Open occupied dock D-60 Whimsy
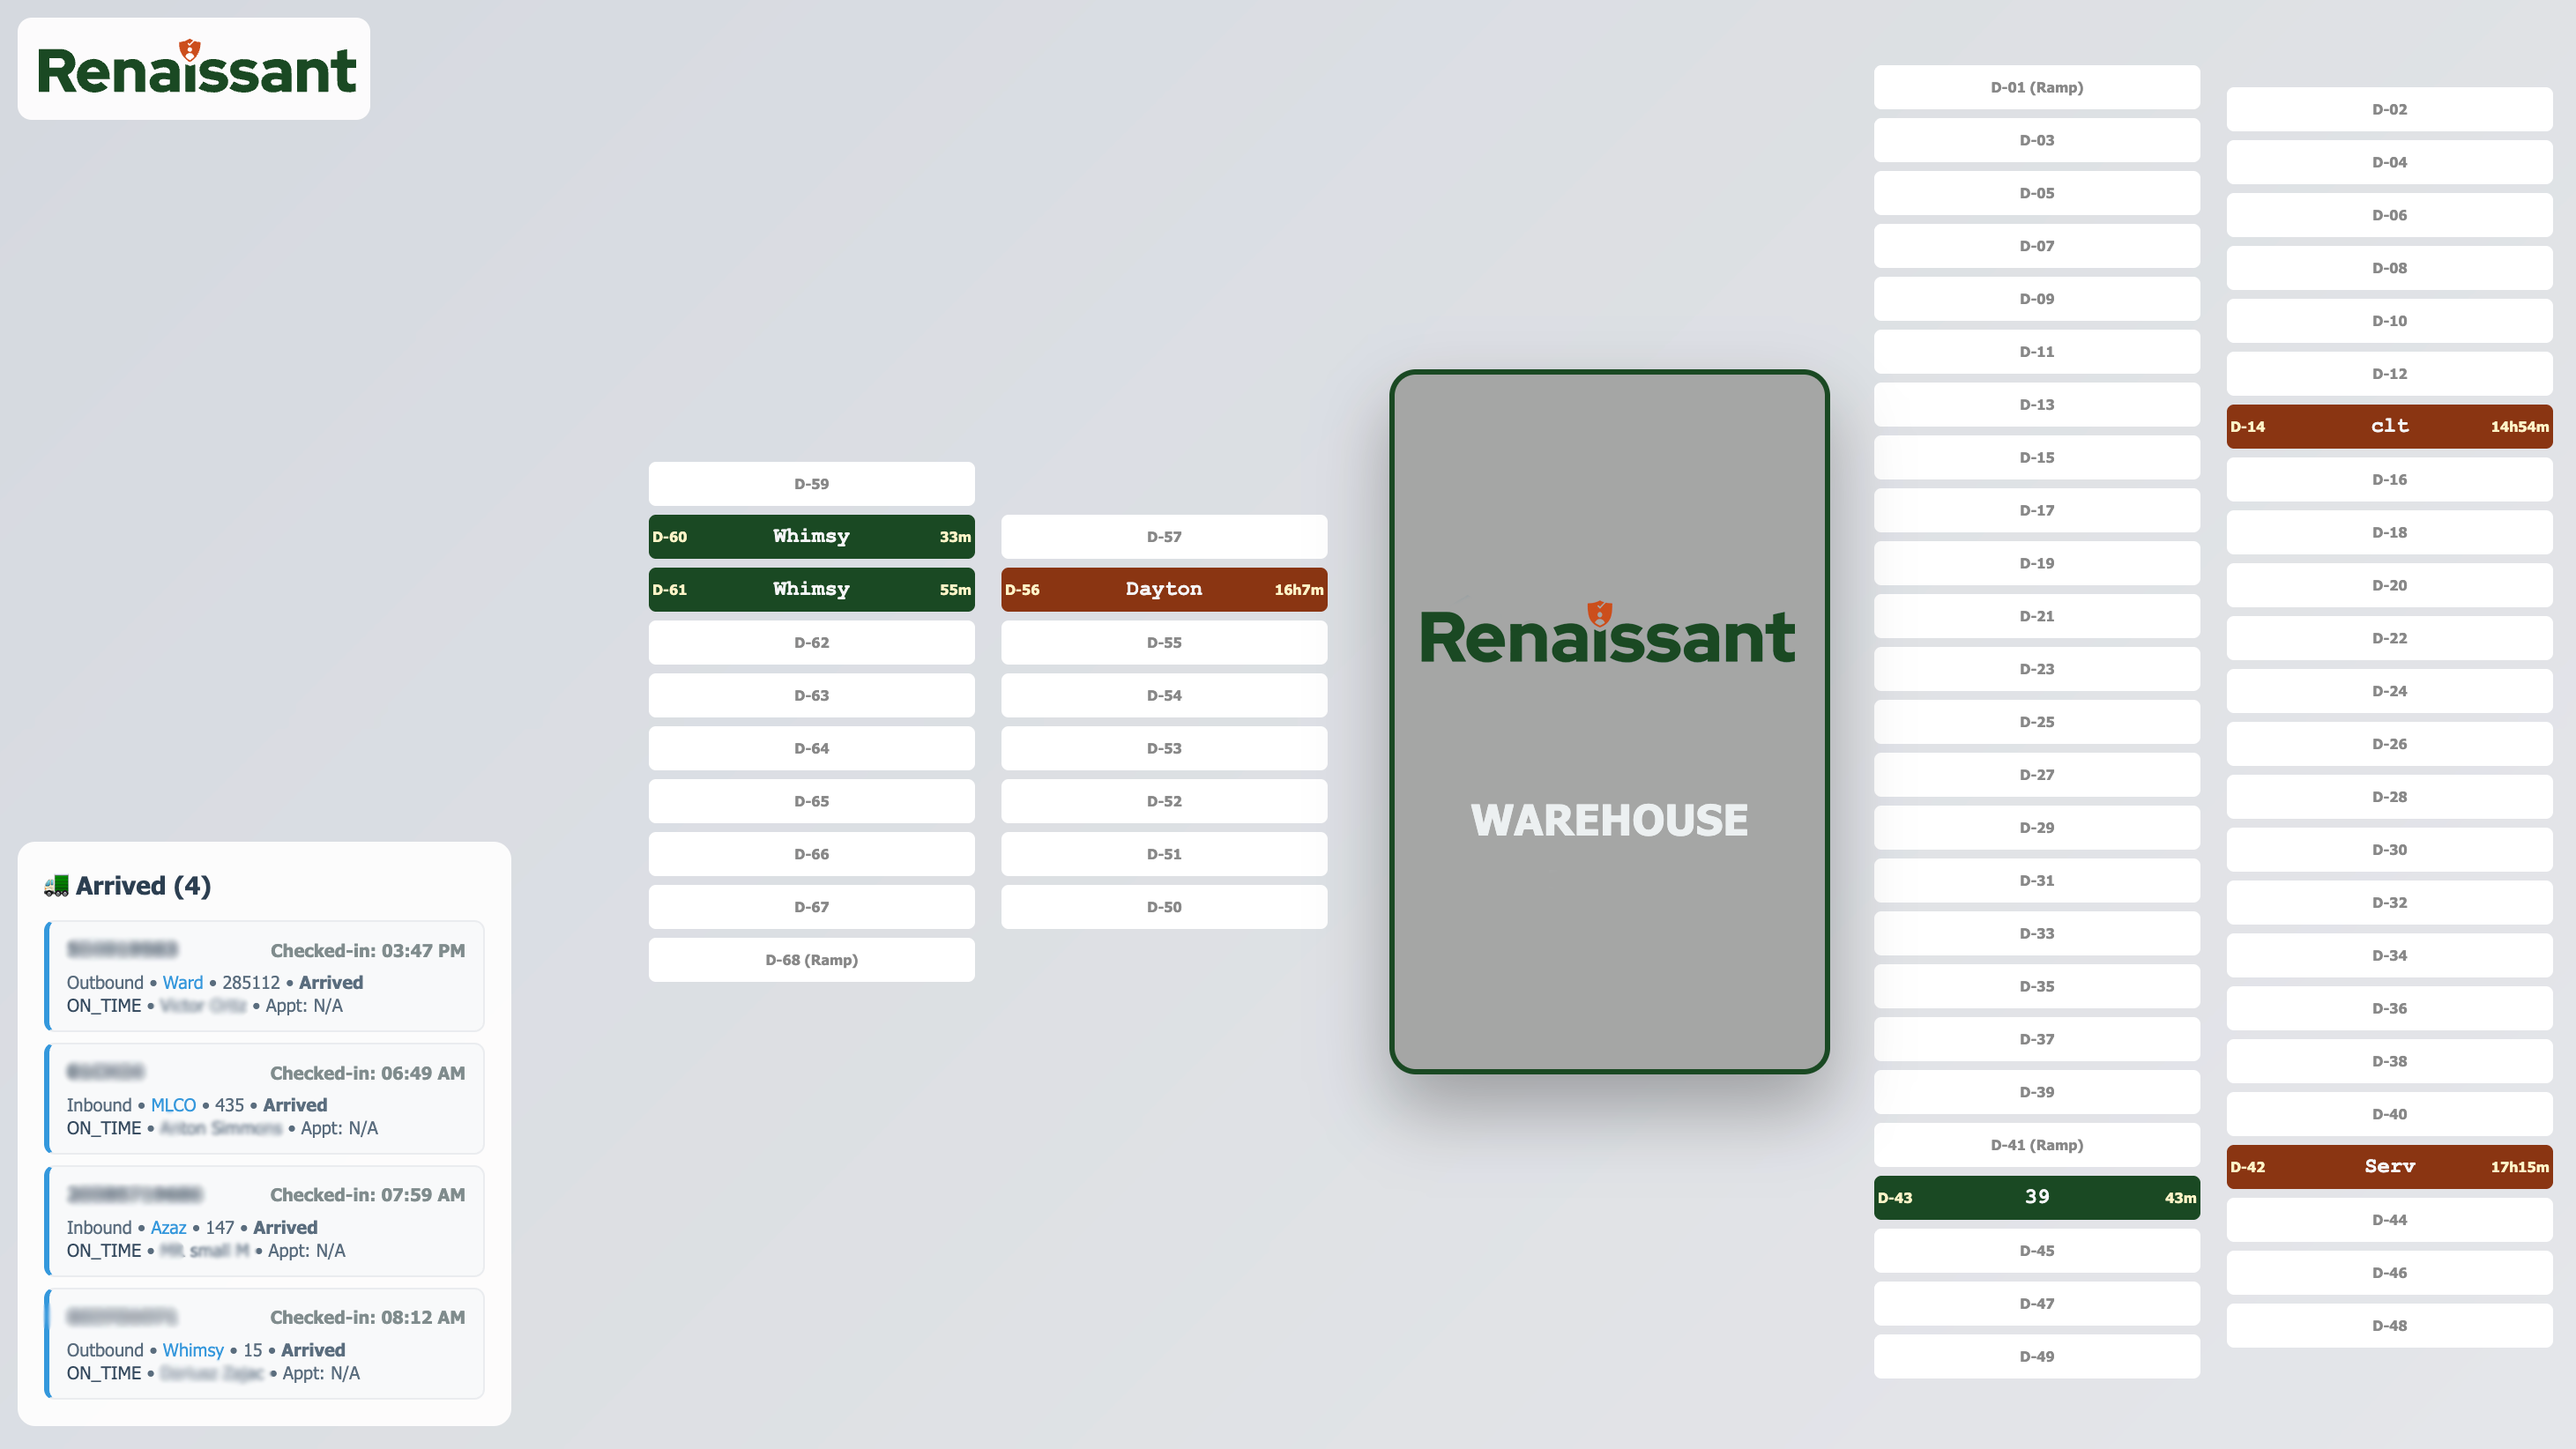The image size is (2576, 1449). [811, 537]
